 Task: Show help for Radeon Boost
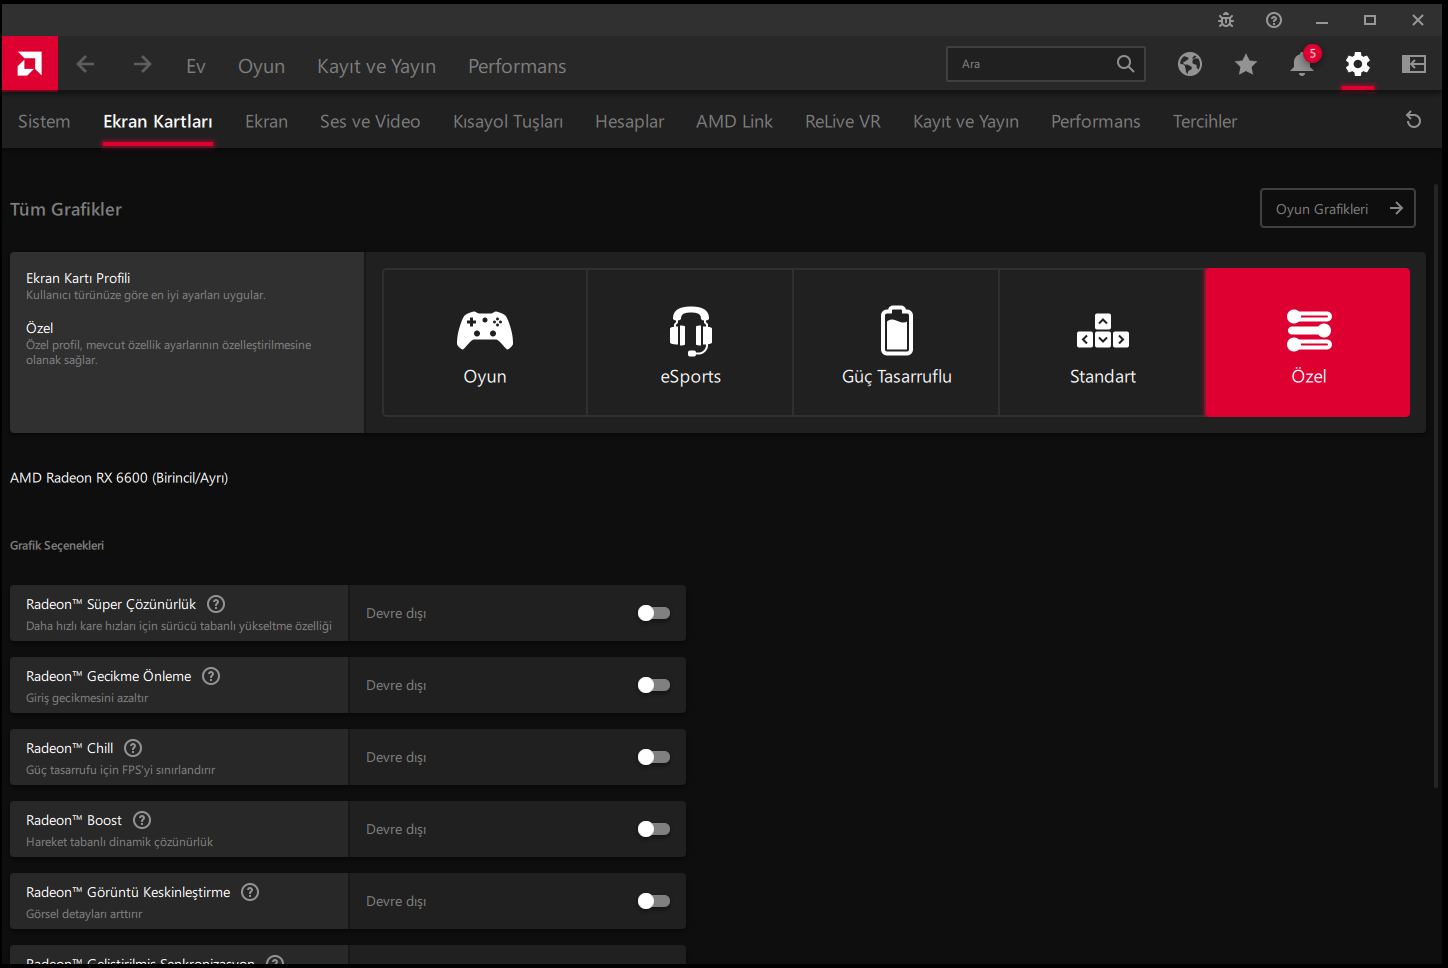pos(142,820)
